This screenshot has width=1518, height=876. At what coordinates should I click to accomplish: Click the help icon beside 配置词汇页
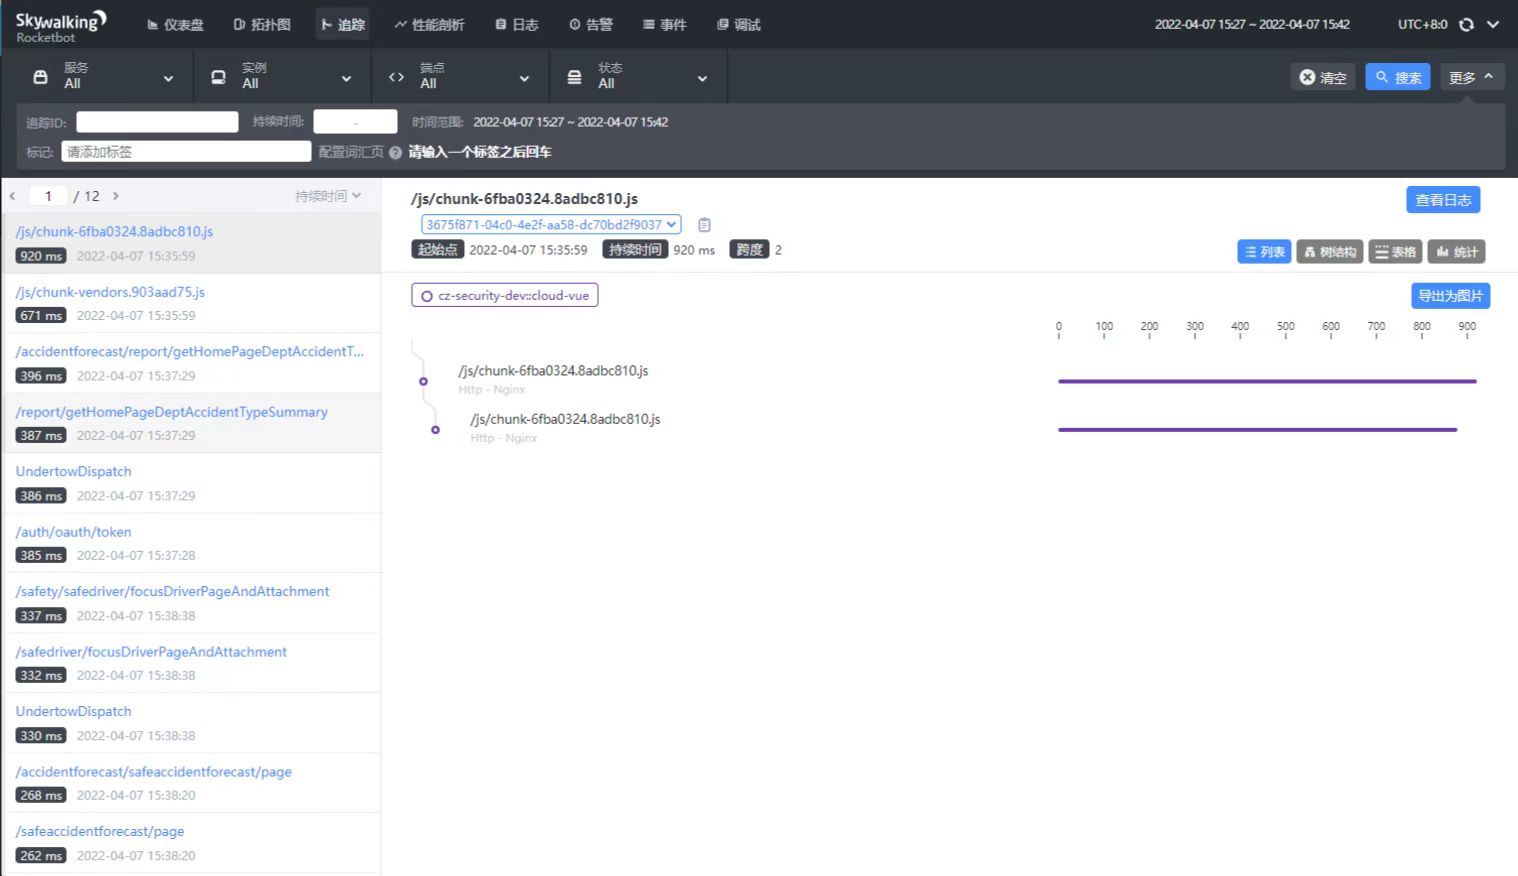point(395,152)
